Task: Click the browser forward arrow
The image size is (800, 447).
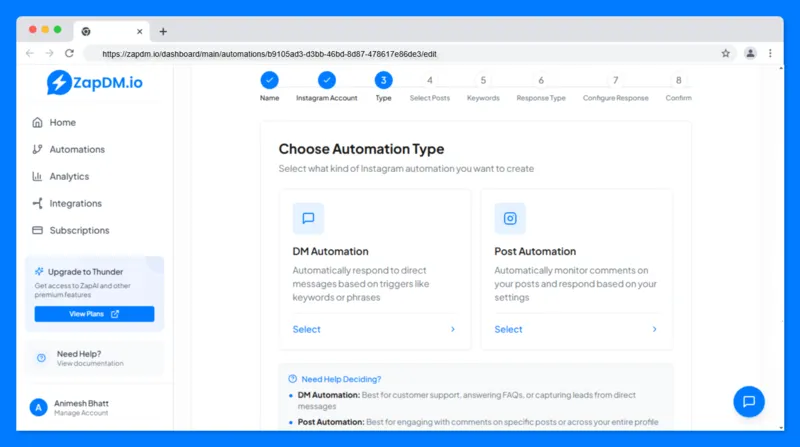Action: click(49, 53)
